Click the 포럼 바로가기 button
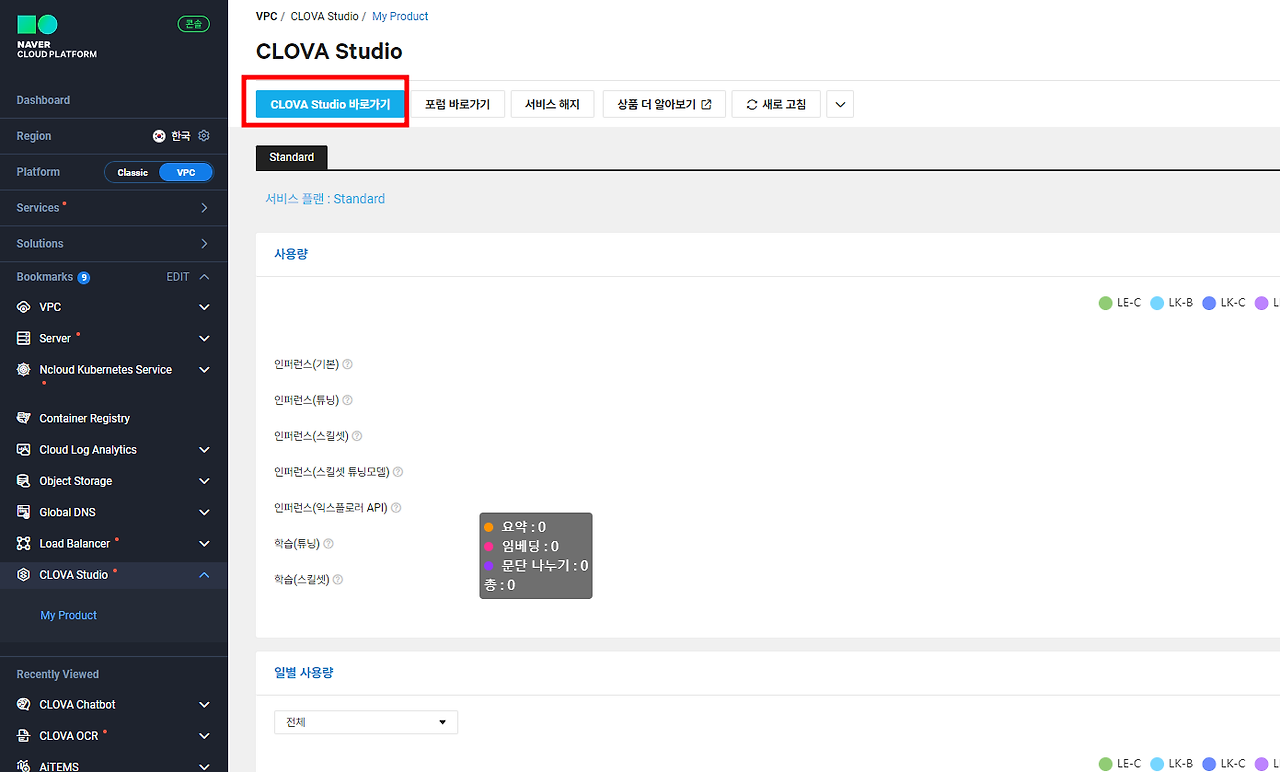 [457, 104]
